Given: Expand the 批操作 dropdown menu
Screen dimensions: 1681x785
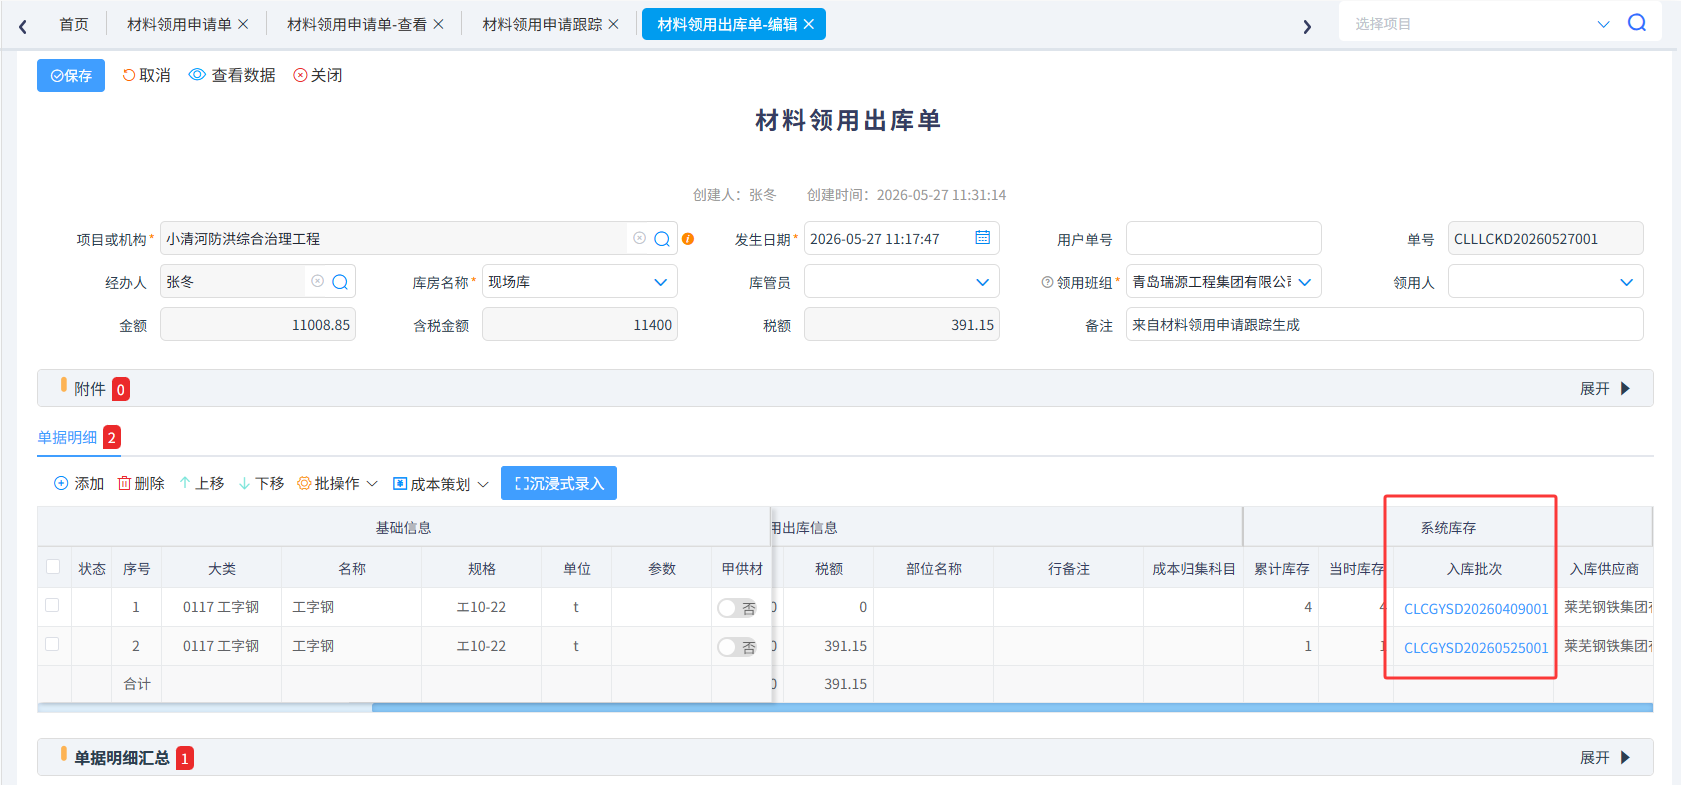Looking at the screenshot, I should pyautogui.click(x=338, y=483).
